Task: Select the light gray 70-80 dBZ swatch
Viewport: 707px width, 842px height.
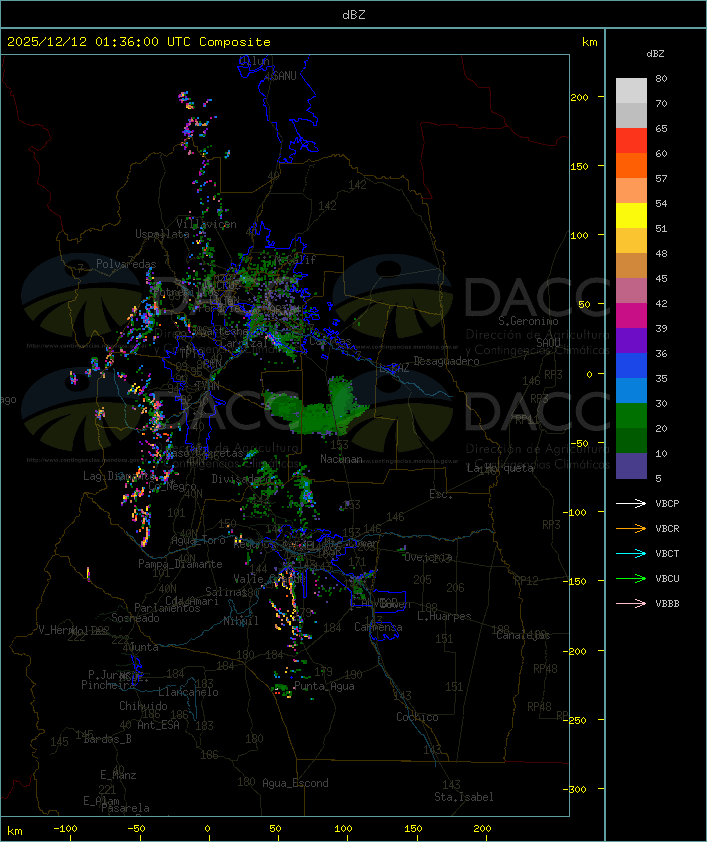Action: 631,90
